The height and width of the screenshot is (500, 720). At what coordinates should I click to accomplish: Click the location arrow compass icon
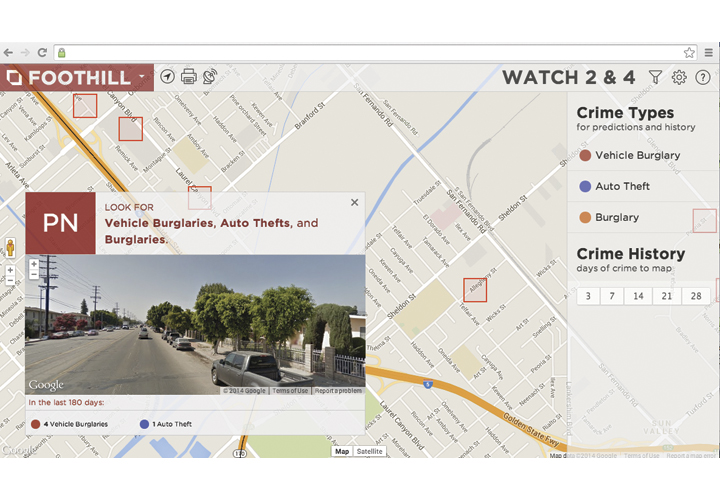tap(167, 77)
